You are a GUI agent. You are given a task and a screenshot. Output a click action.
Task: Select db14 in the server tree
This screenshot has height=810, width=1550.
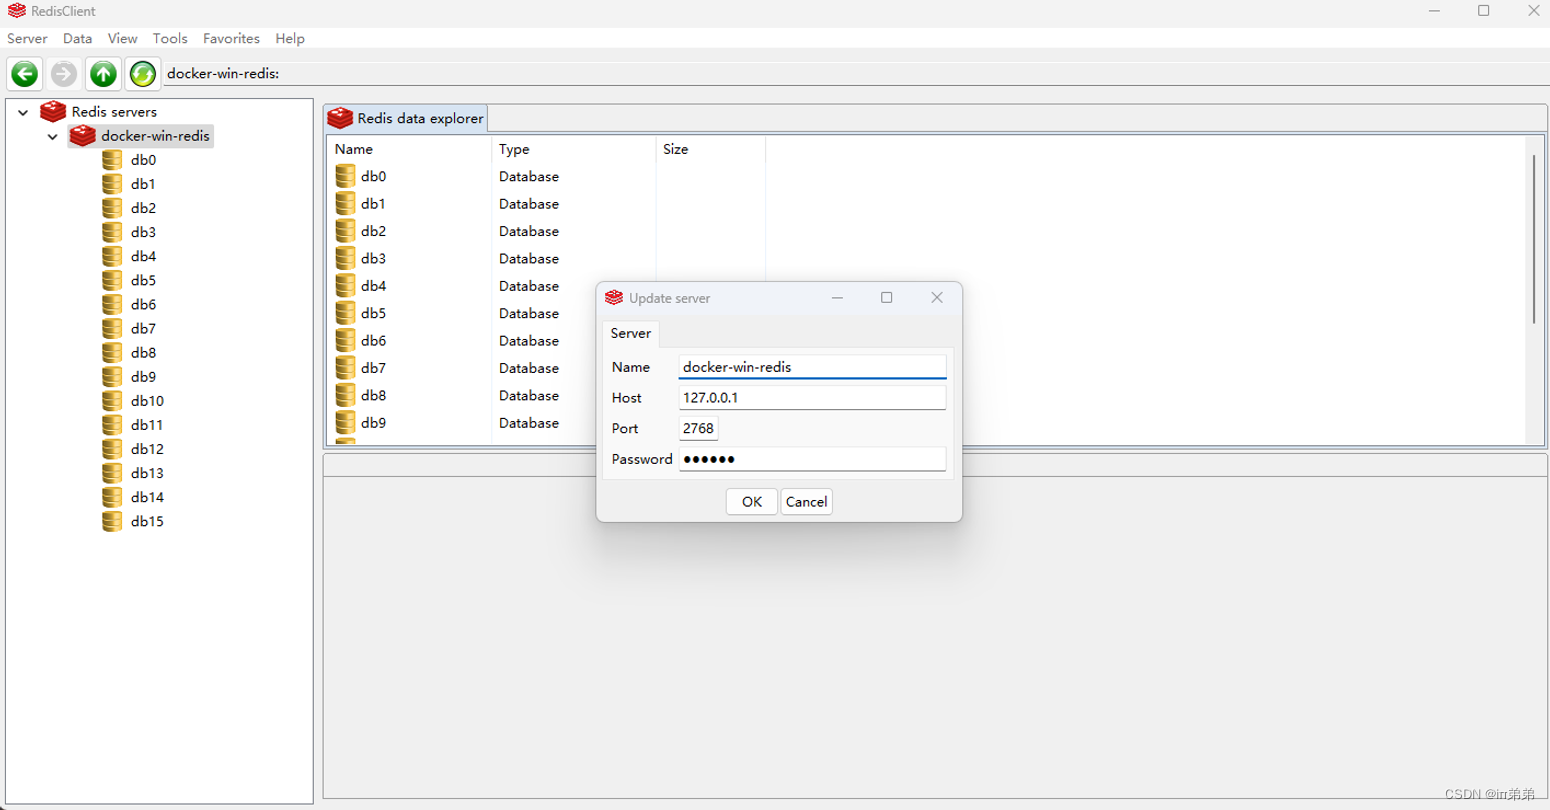[x=147, y=497]
